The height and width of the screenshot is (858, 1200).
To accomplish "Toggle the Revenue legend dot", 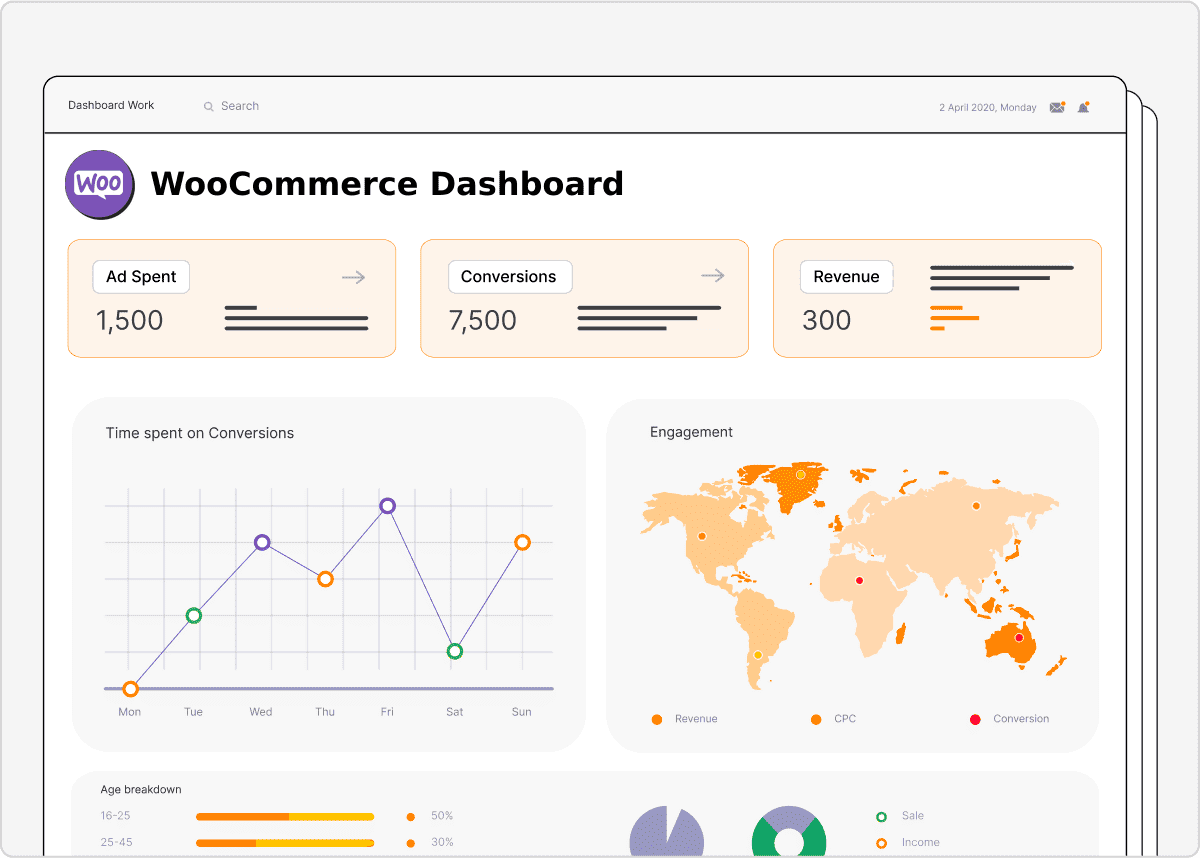I will pos(657,719).
